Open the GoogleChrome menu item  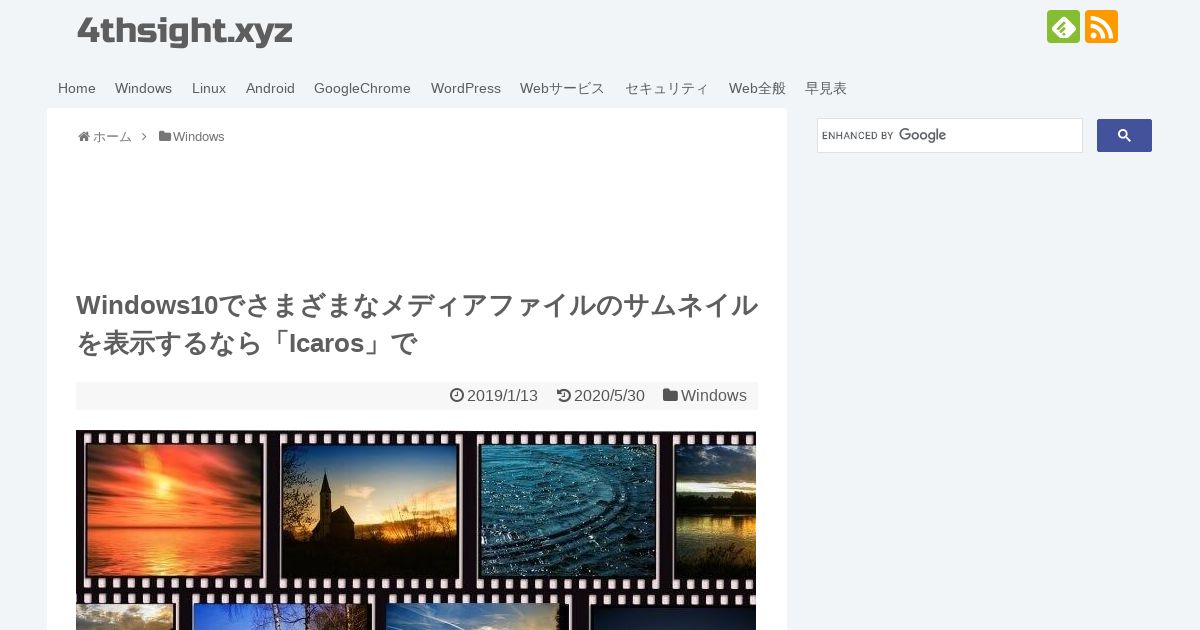point(362,88)
